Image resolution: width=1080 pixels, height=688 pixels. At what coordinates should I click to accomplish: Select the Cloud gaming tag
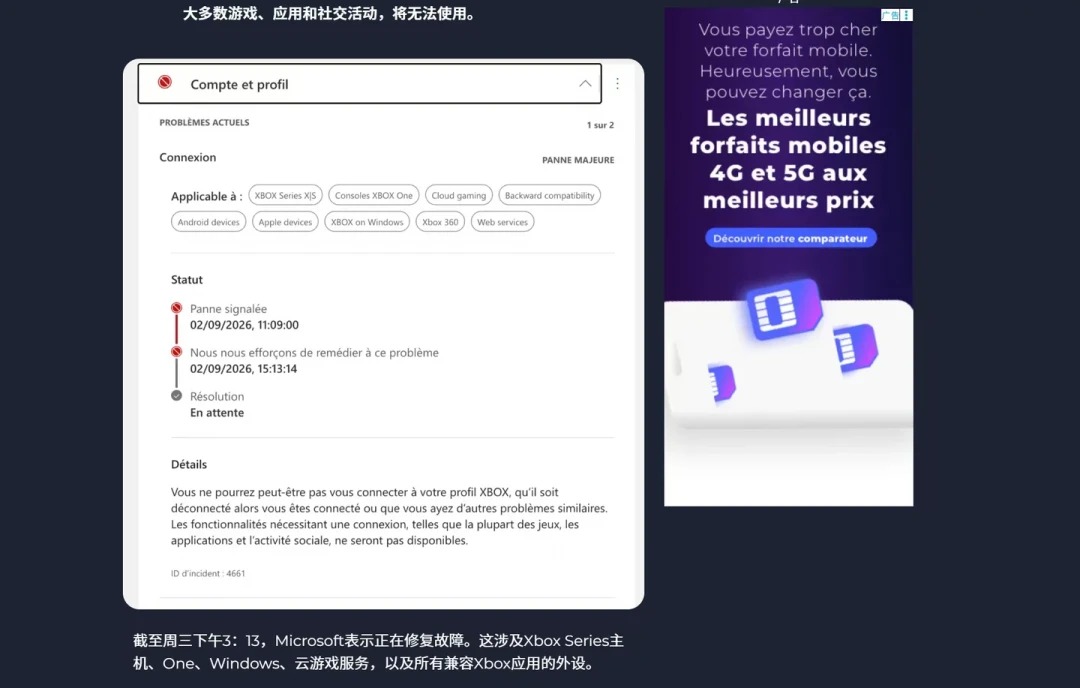[x=459, y=196]
